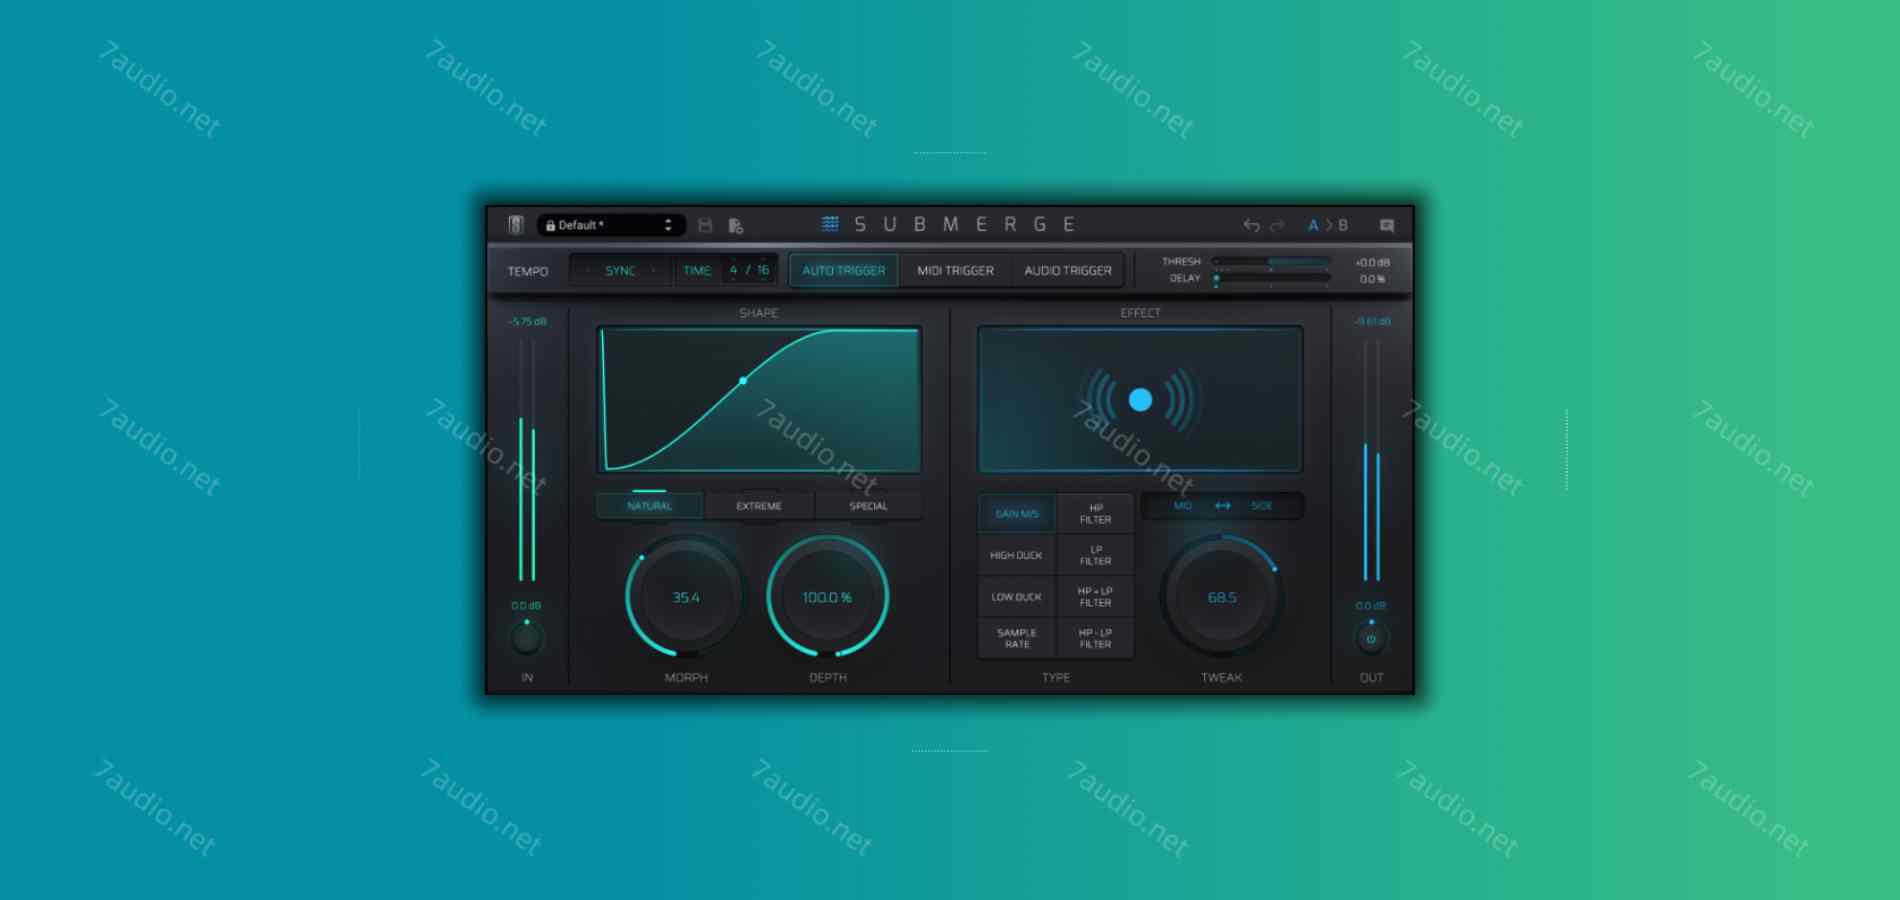This screenshot has height=900, width=1900.
Task: Redo the last change
Action: point(1277,225)
